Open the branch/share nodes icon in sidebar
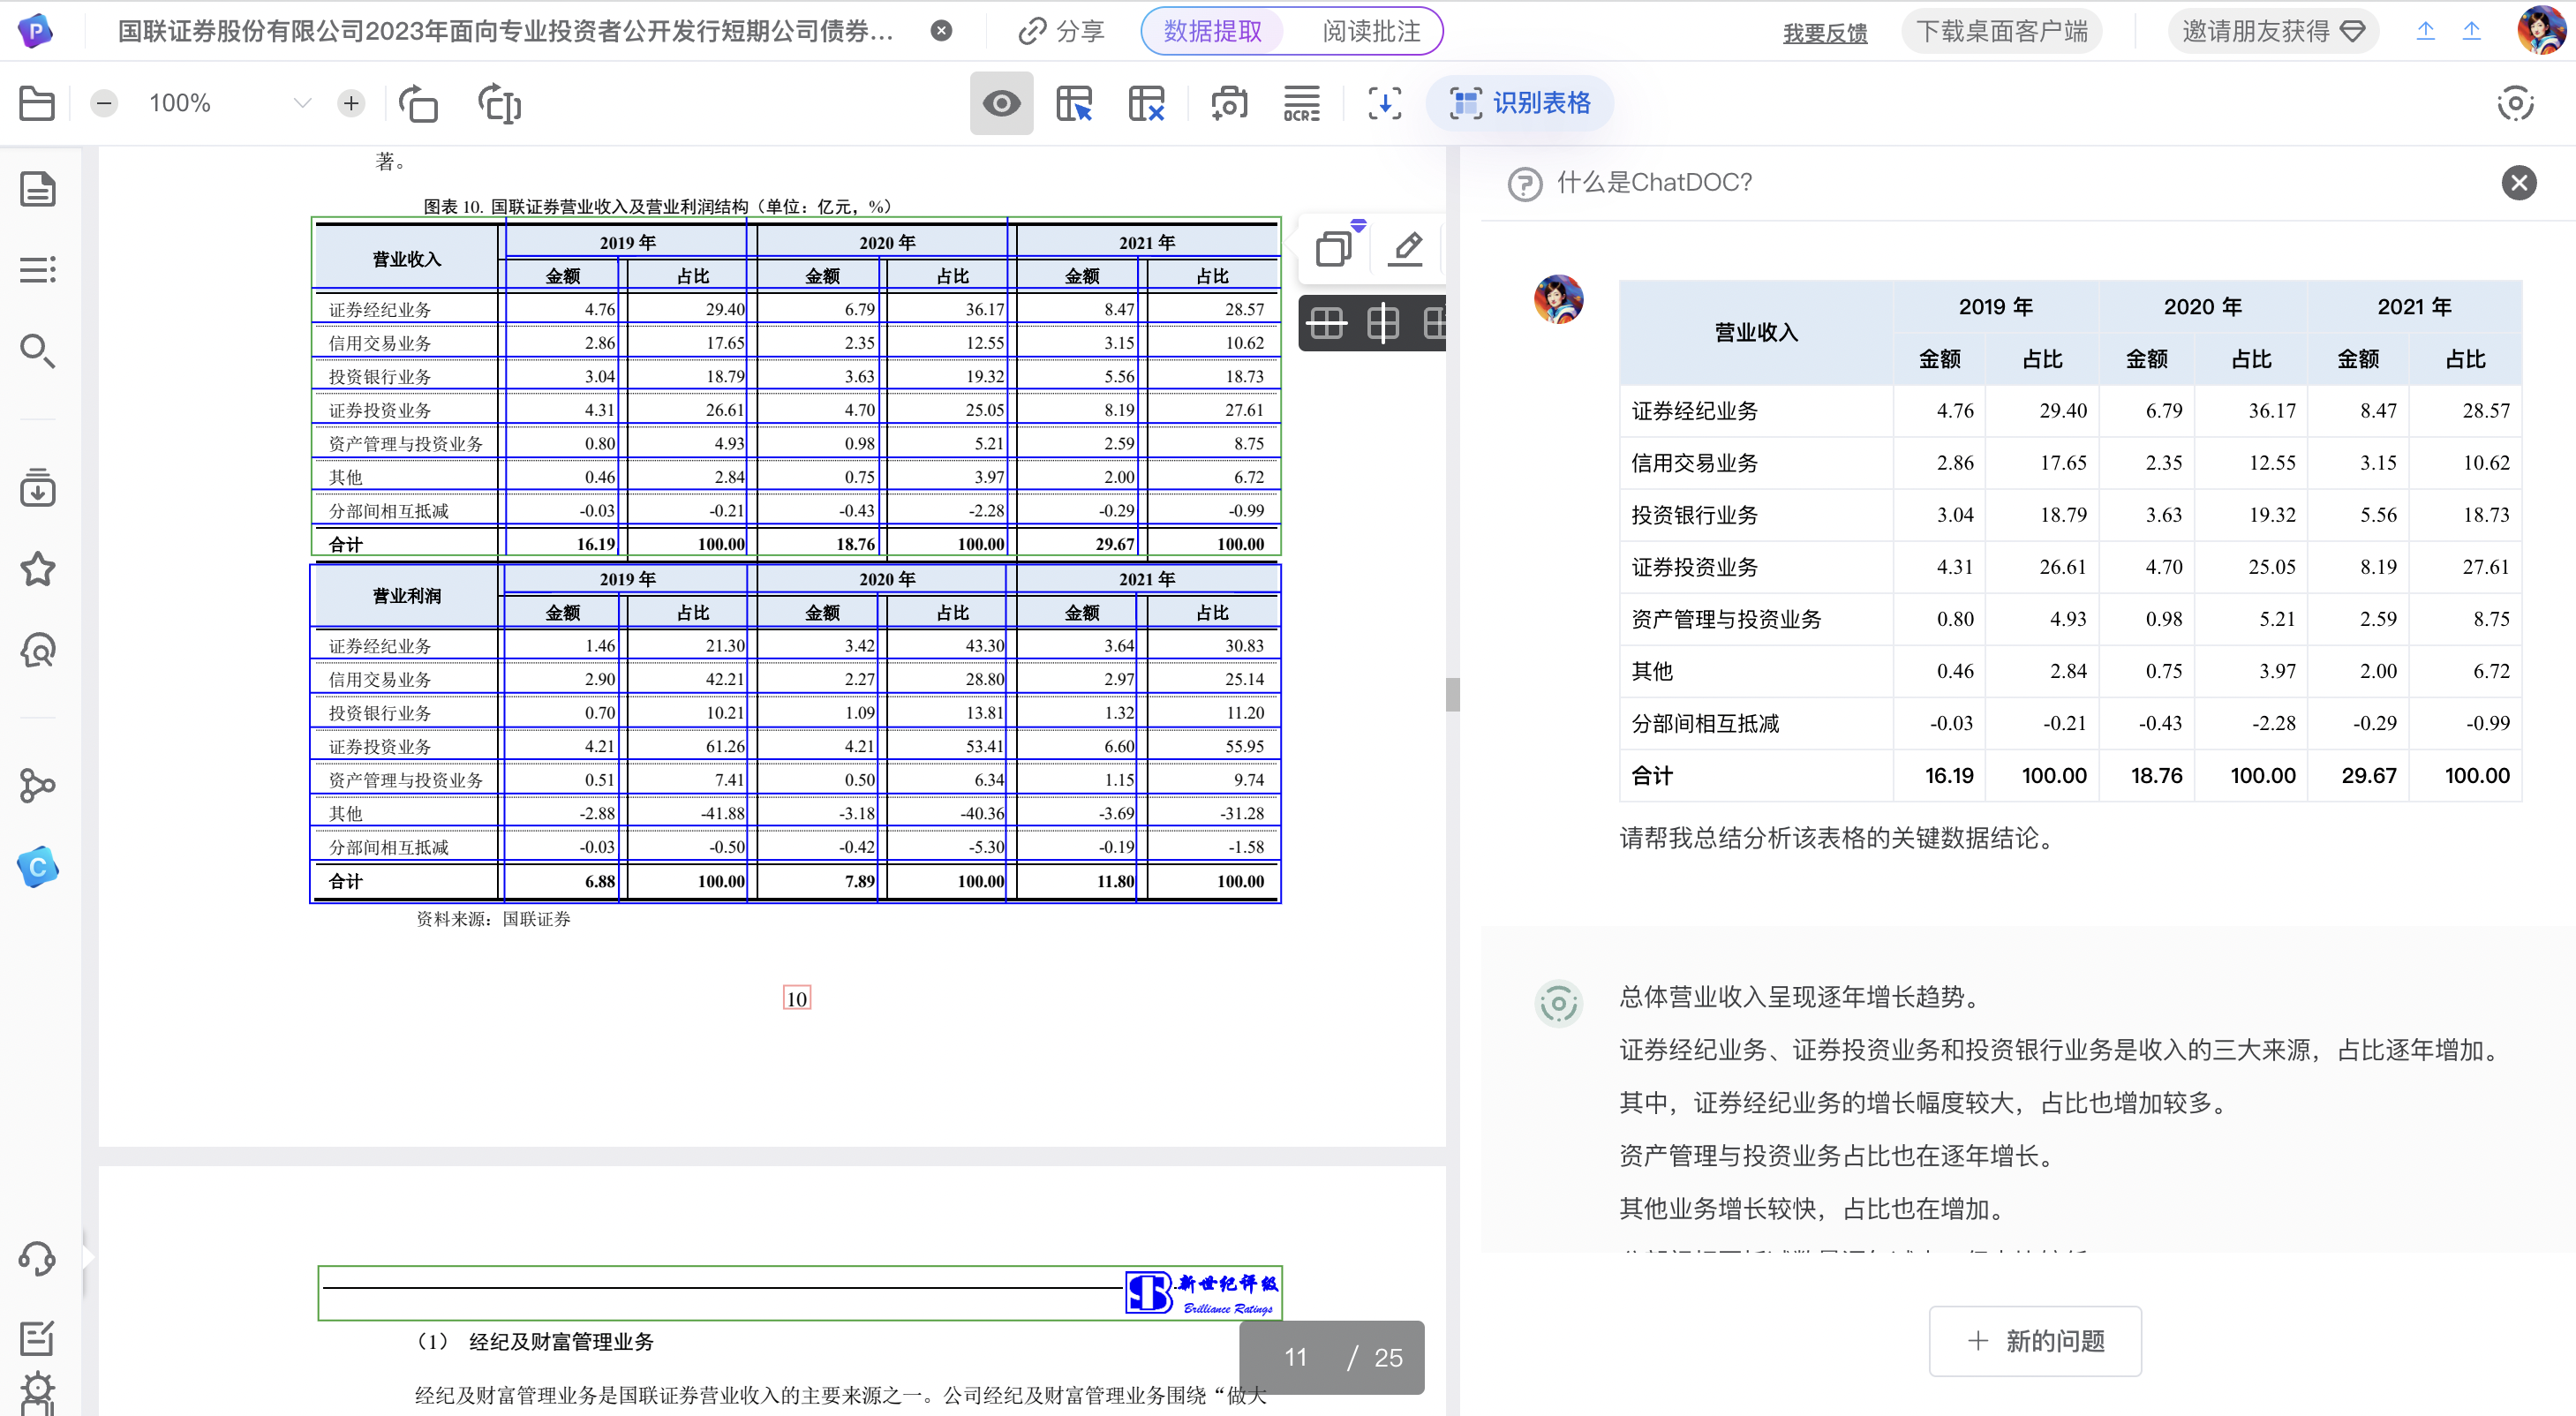2576x1416 pixels. pos(38,786)
